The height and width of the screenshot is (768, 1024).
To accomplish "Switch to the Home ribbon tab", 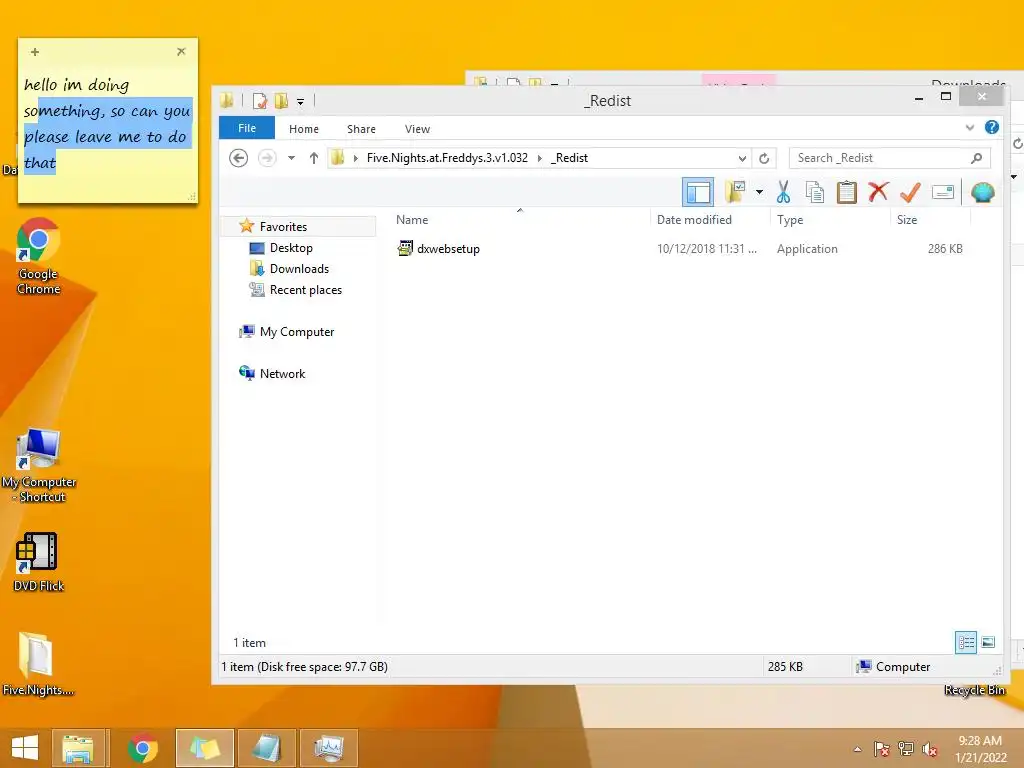I will click(304, 129).
